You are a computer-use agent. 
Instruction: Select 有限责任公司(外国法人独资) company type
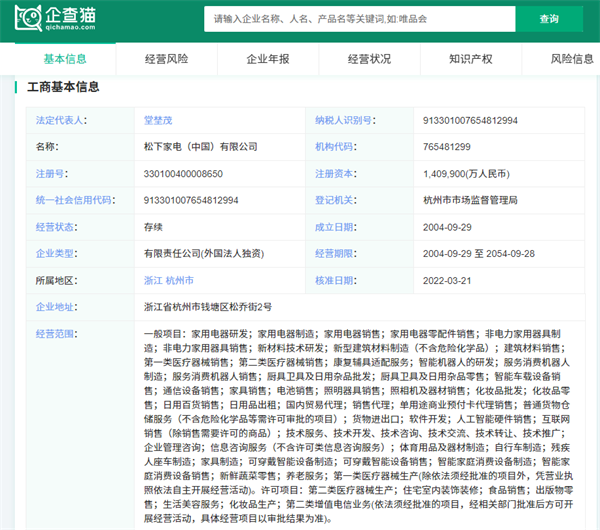click(204, 253)
